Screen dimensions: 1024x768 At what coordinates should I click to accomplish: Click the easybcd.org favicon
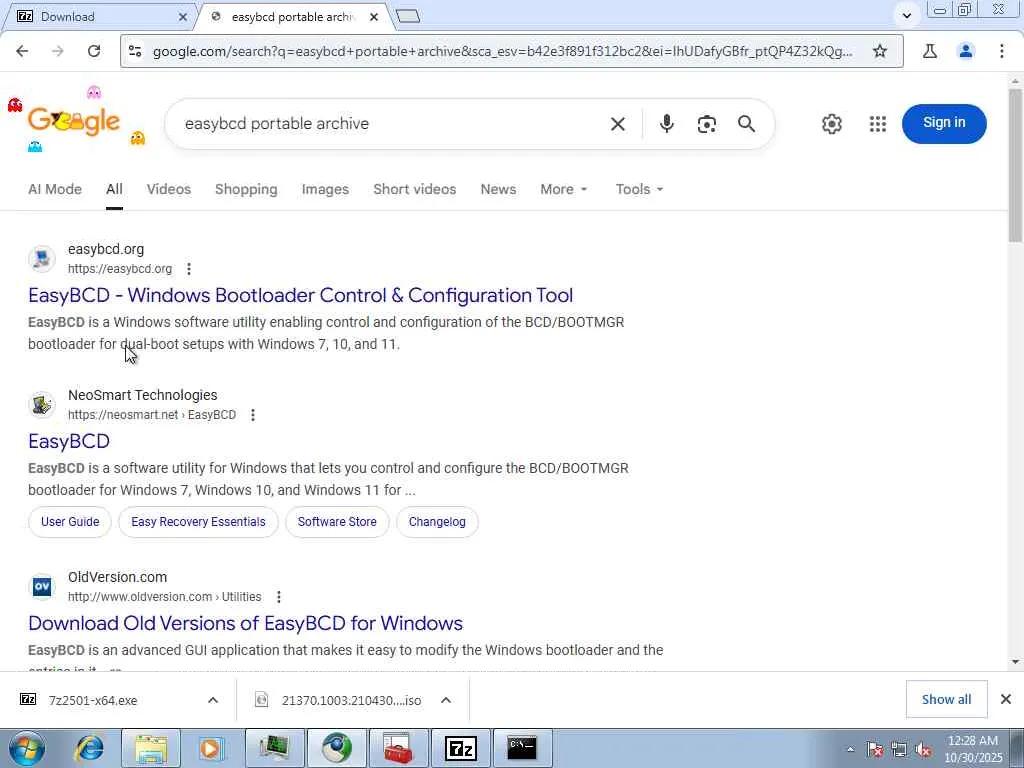click(x=42, y=259)
